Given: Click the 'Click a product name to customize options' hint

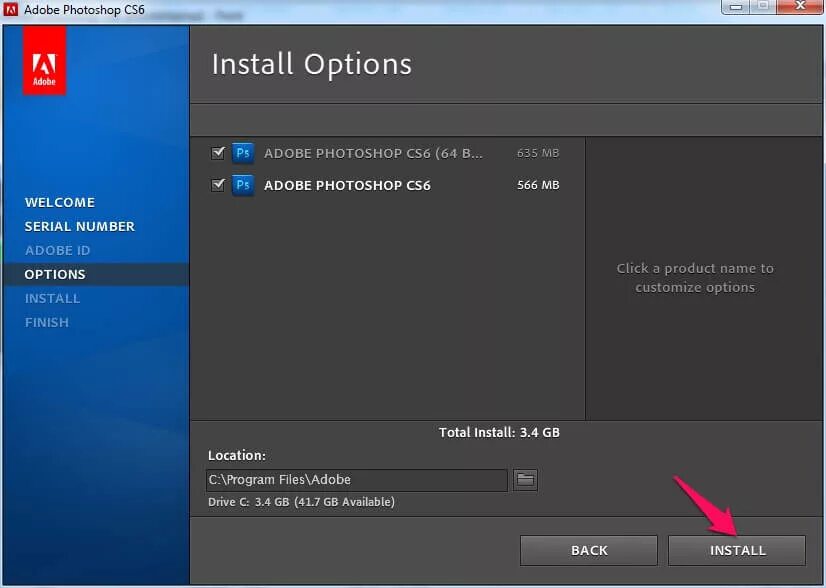Looking at the screenshot, I should (695, 278).
